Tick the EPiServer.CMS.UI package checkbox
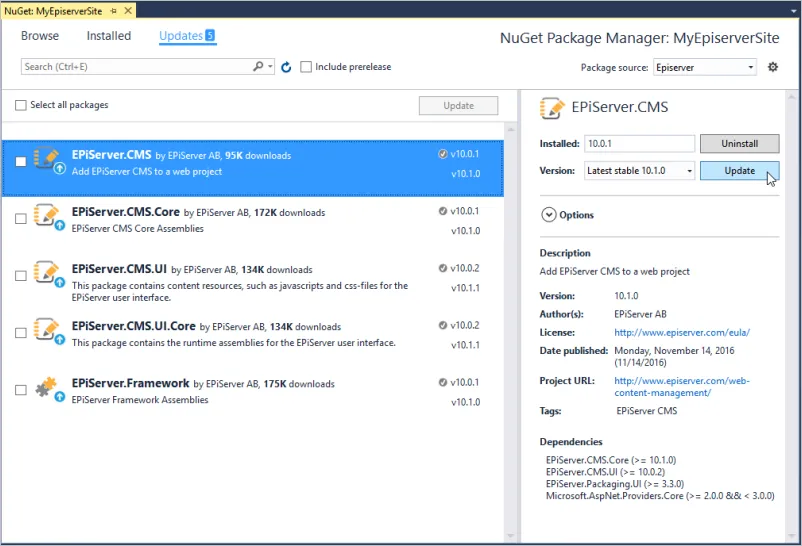 click(x=20, y=276)
